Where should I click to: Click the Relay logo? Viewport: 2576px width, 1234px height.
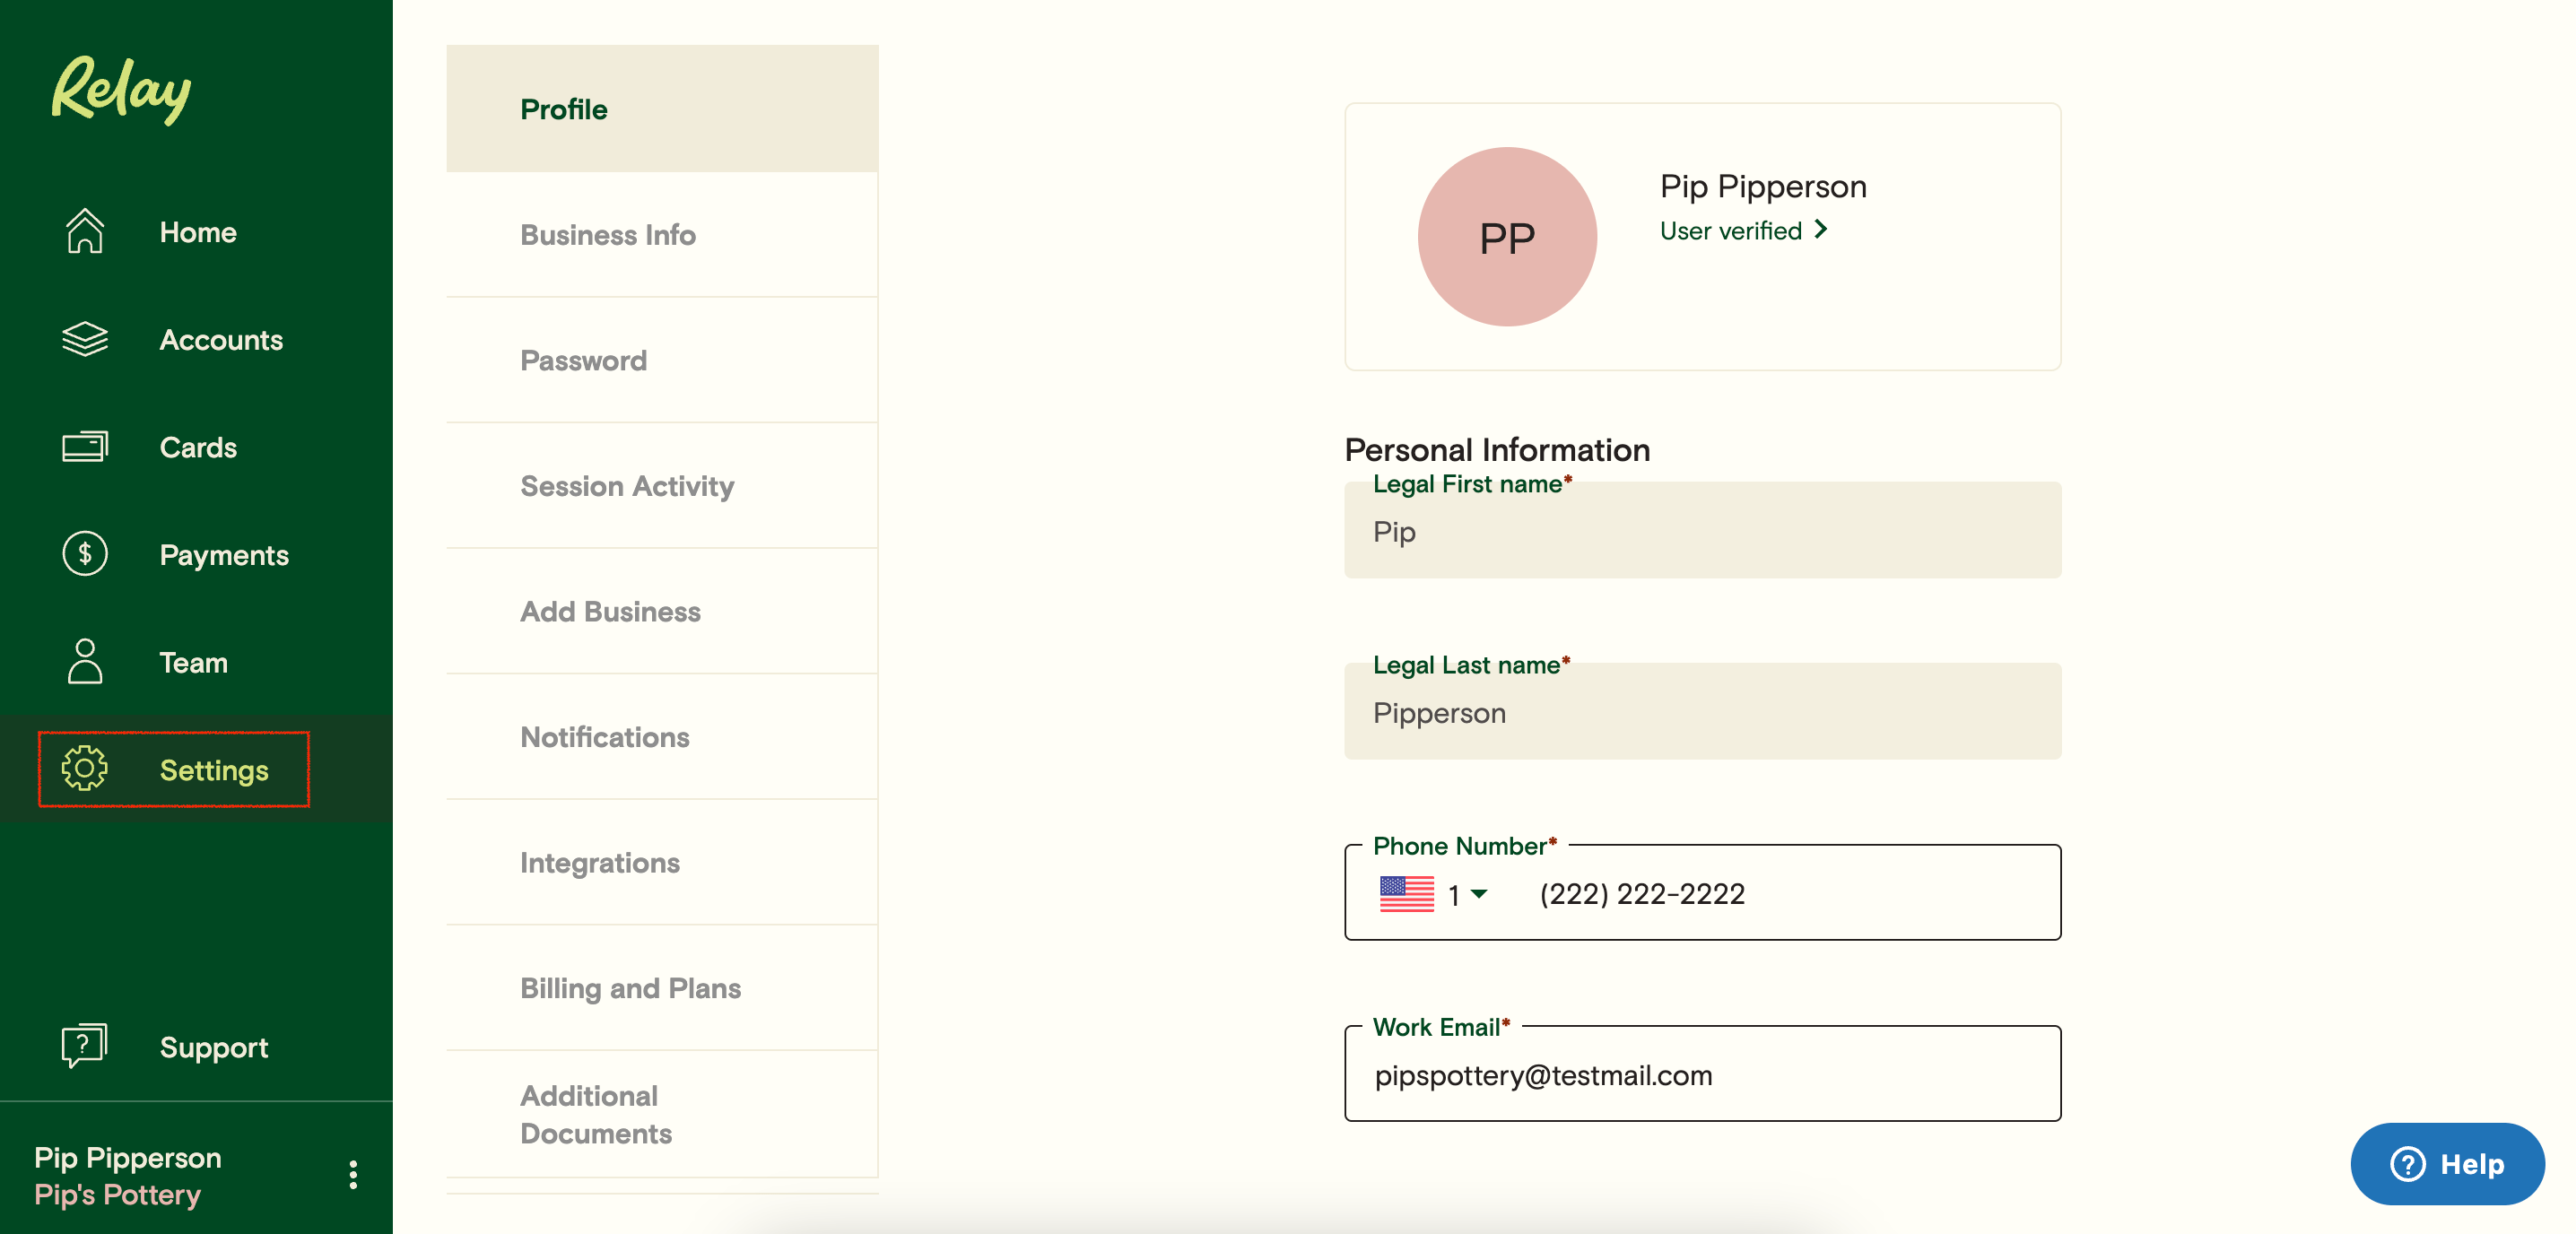tap(119, 90)
